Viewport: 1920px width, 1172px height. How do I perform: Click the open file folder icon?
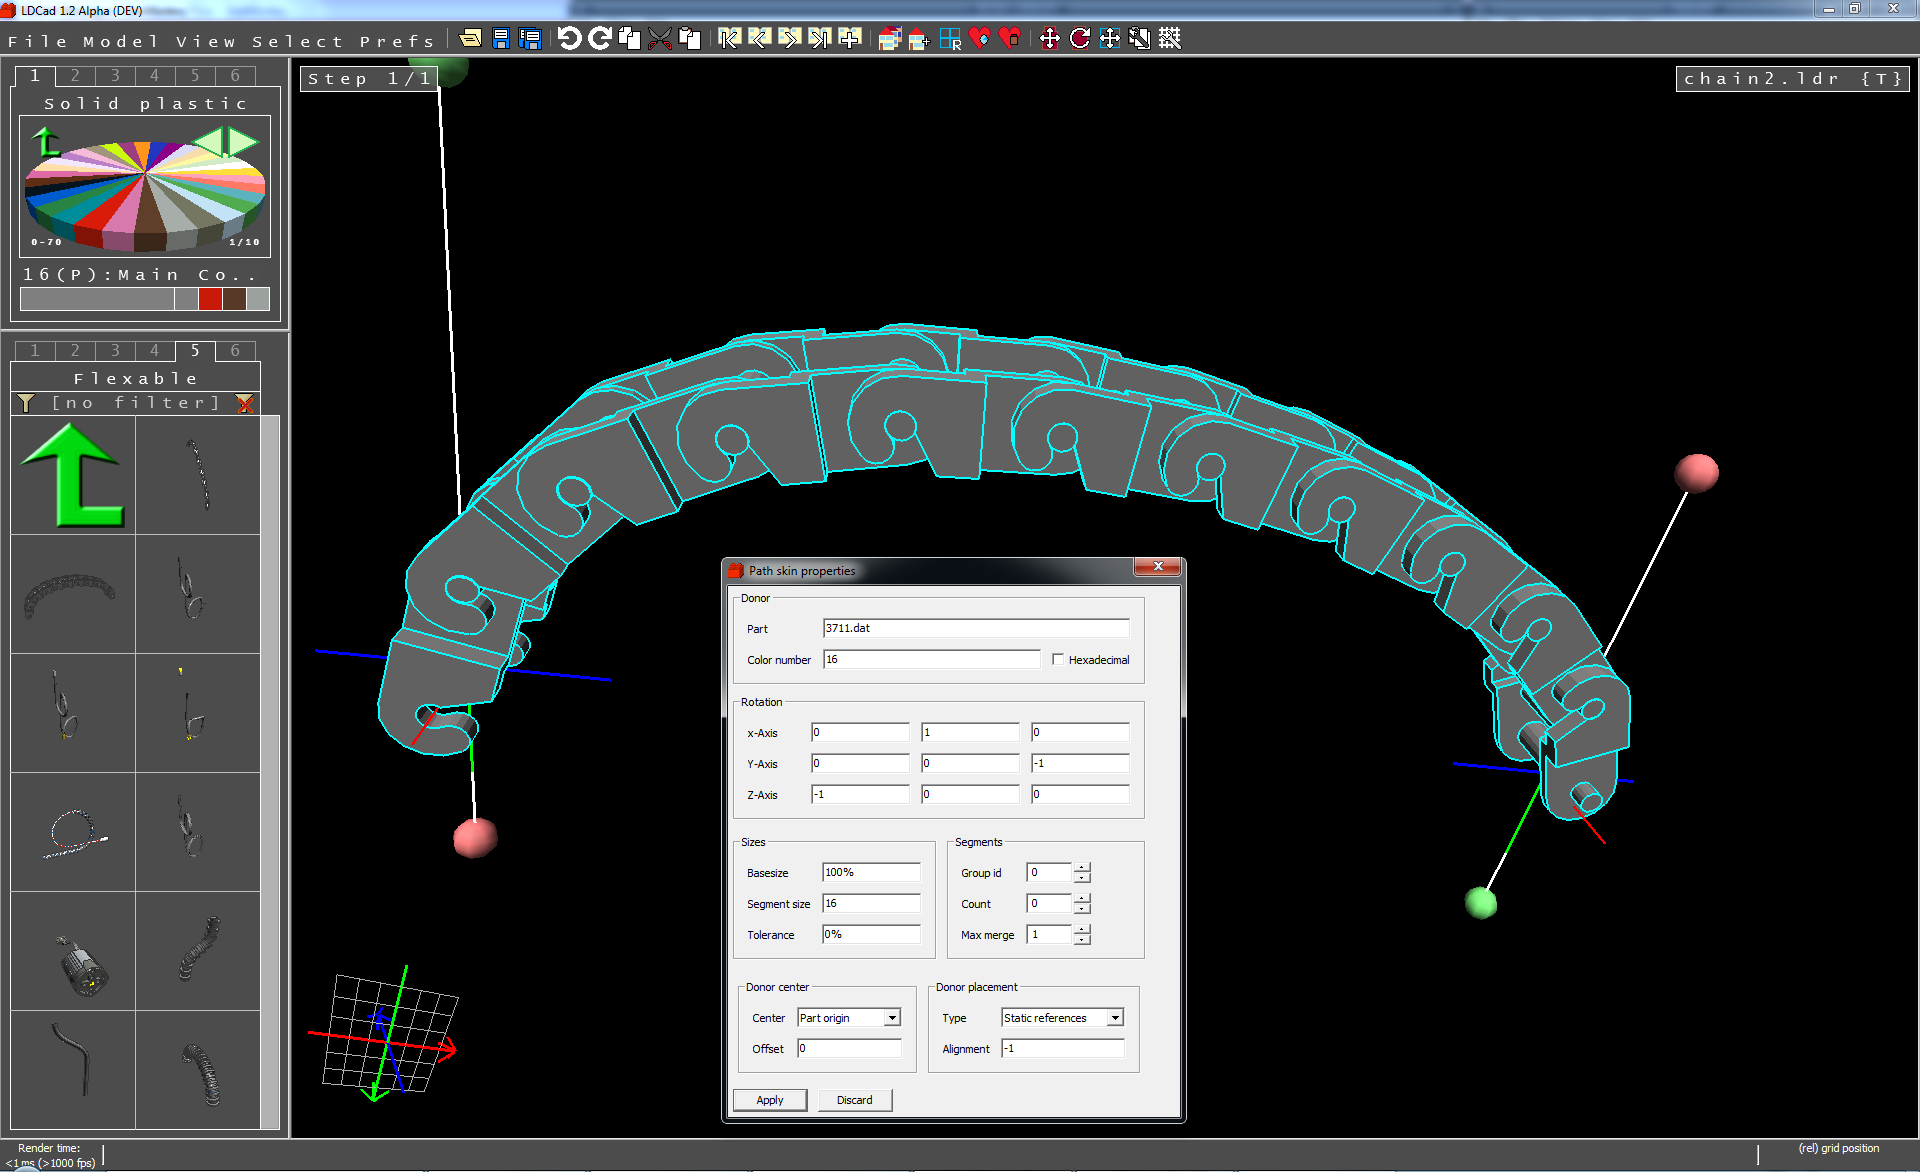point(470,39)
